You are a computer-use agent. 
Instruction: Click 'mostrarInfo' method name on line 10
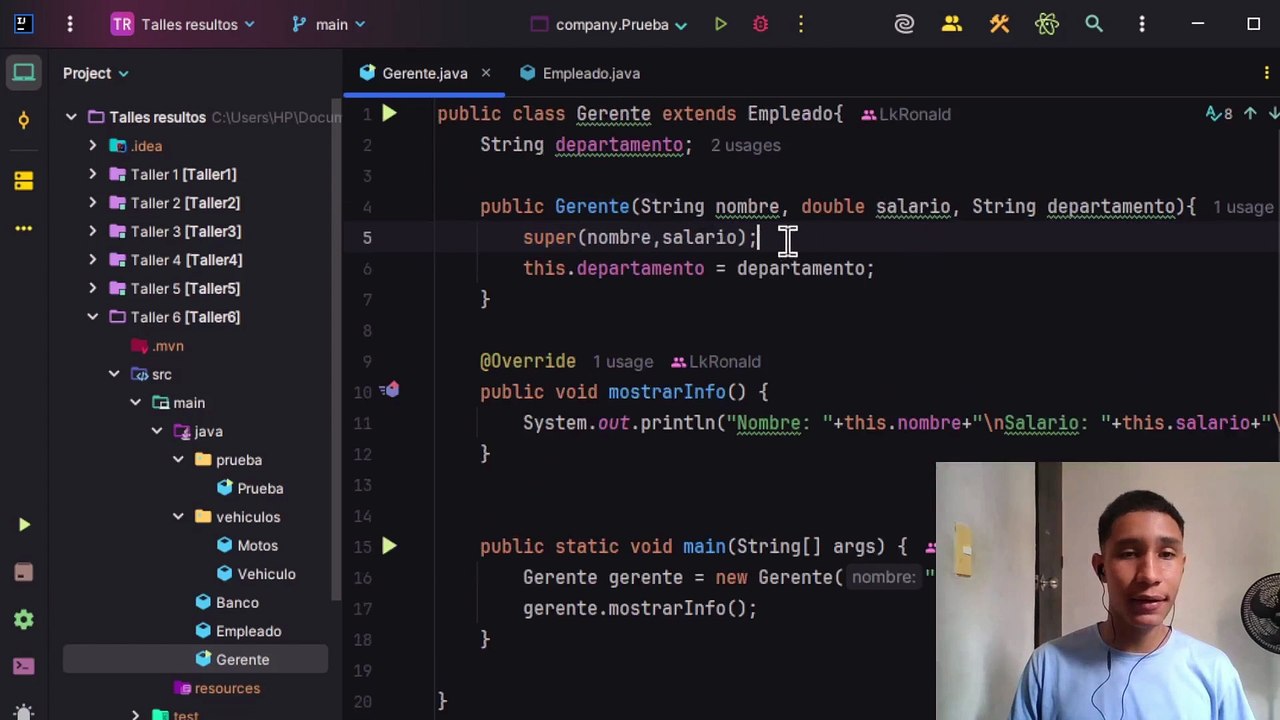point(667,392)
